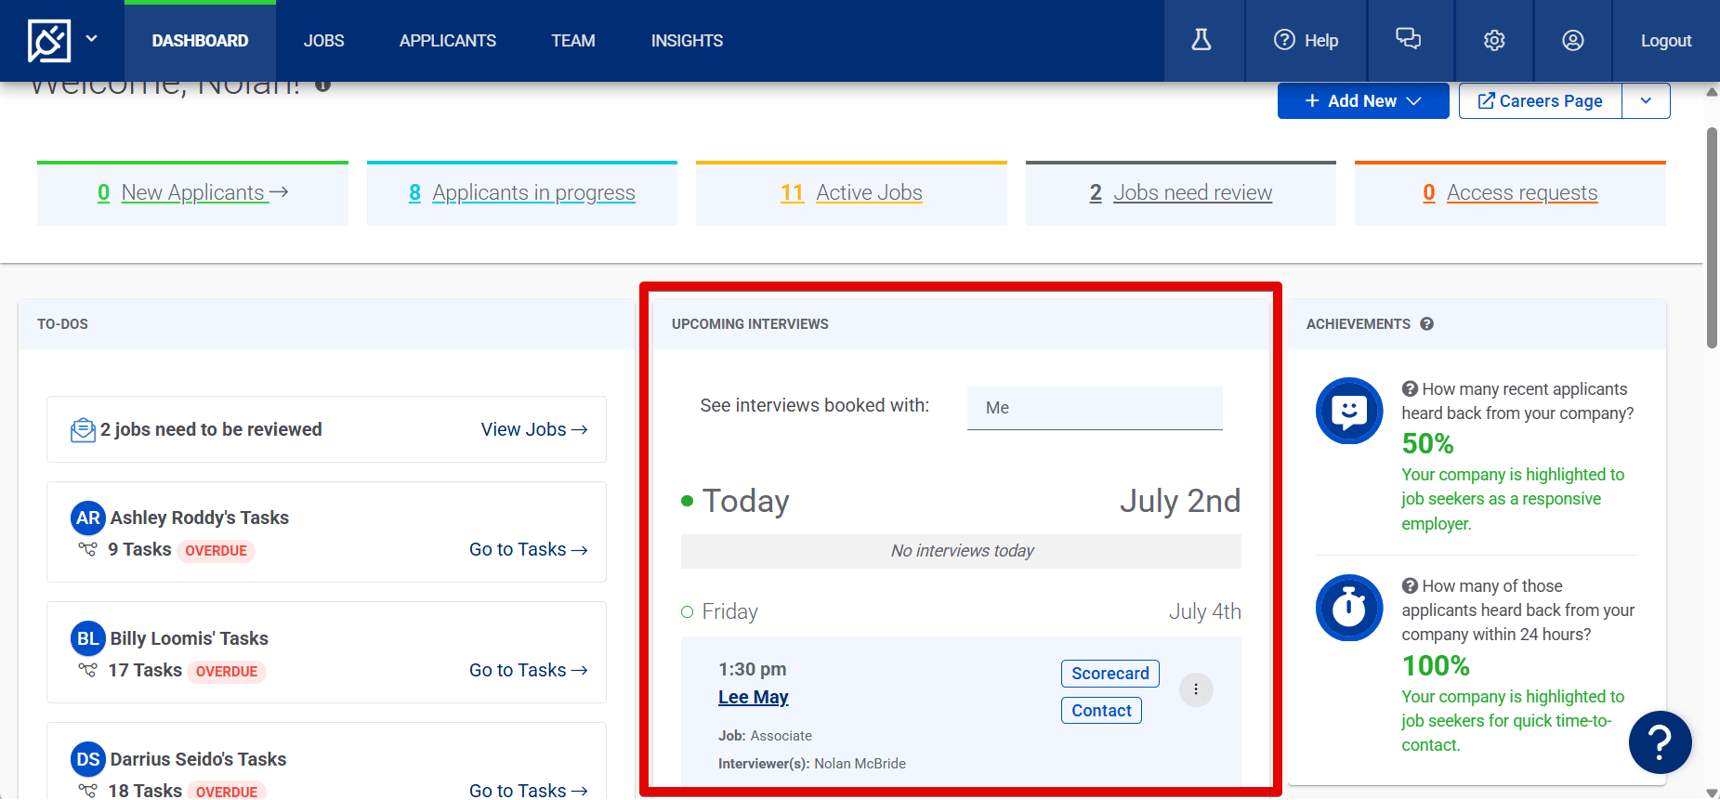Follow the Applicants in progress link
Screen dimensions: 1720x800
[533, 192]
